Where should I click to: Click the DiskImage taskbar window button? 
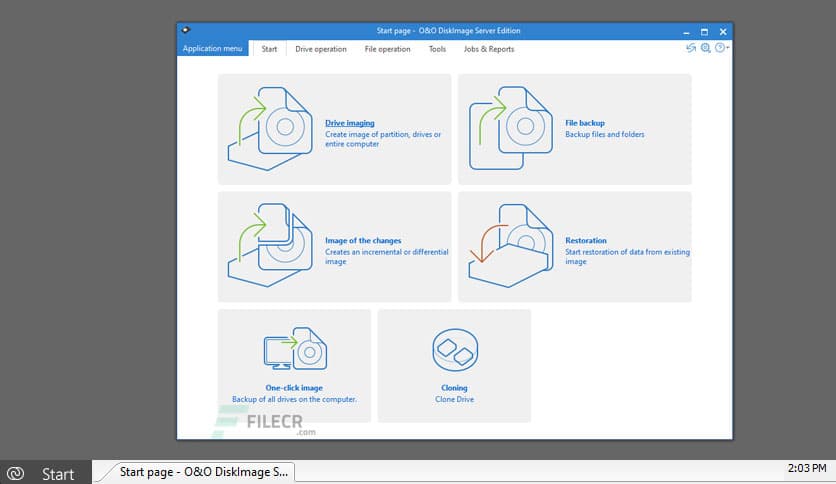click(201, 471)
